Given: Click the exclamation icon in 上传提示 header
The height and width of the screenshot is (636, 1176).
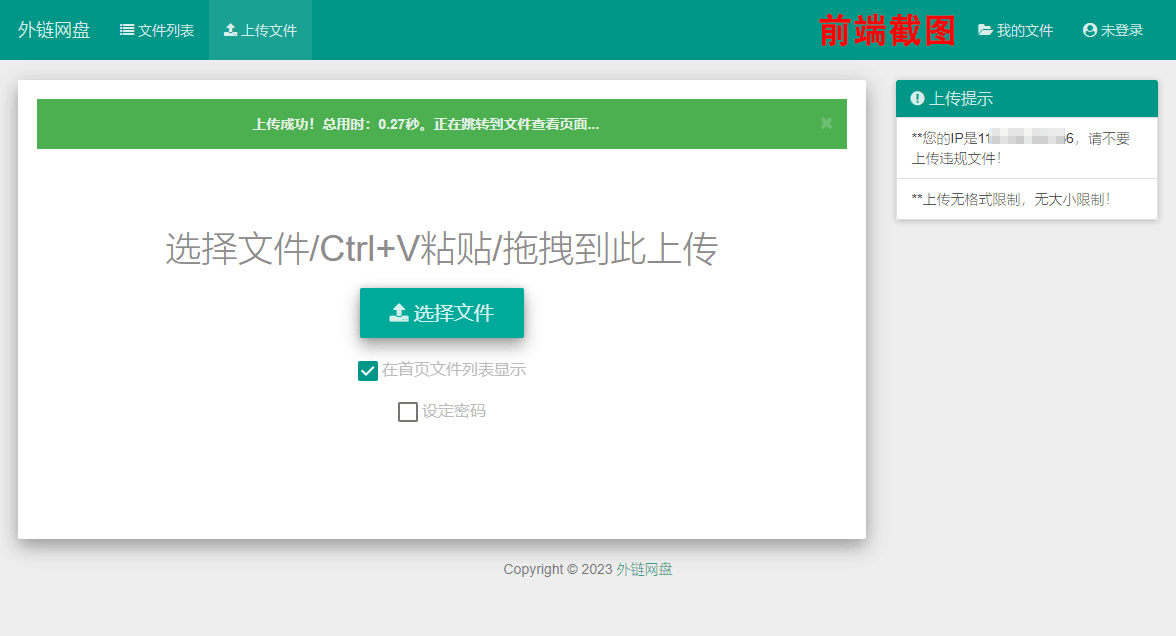Looking at the screenshot, I should pos(917,98).
